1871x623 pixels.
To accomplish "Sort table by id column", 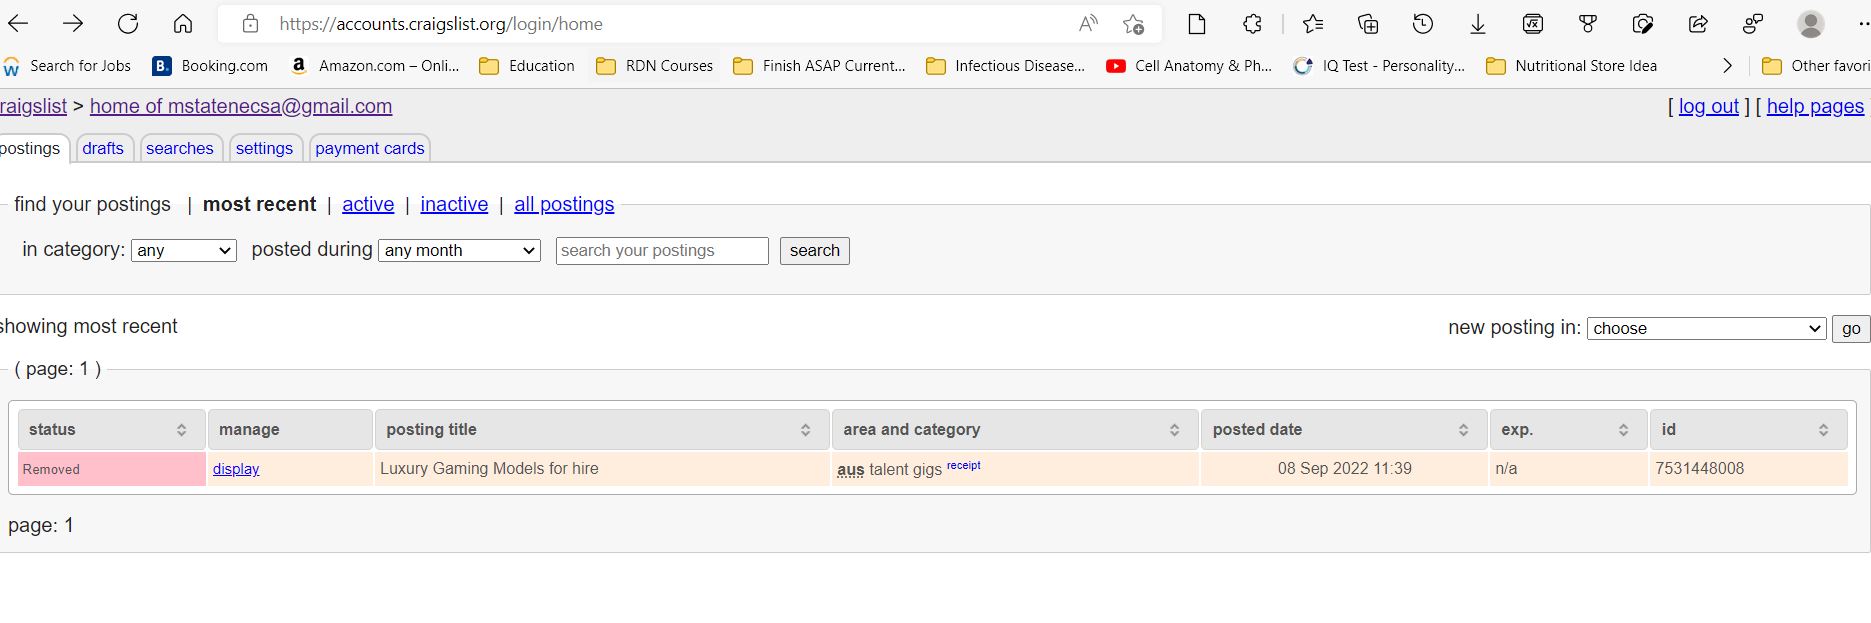I will 1749,430.
